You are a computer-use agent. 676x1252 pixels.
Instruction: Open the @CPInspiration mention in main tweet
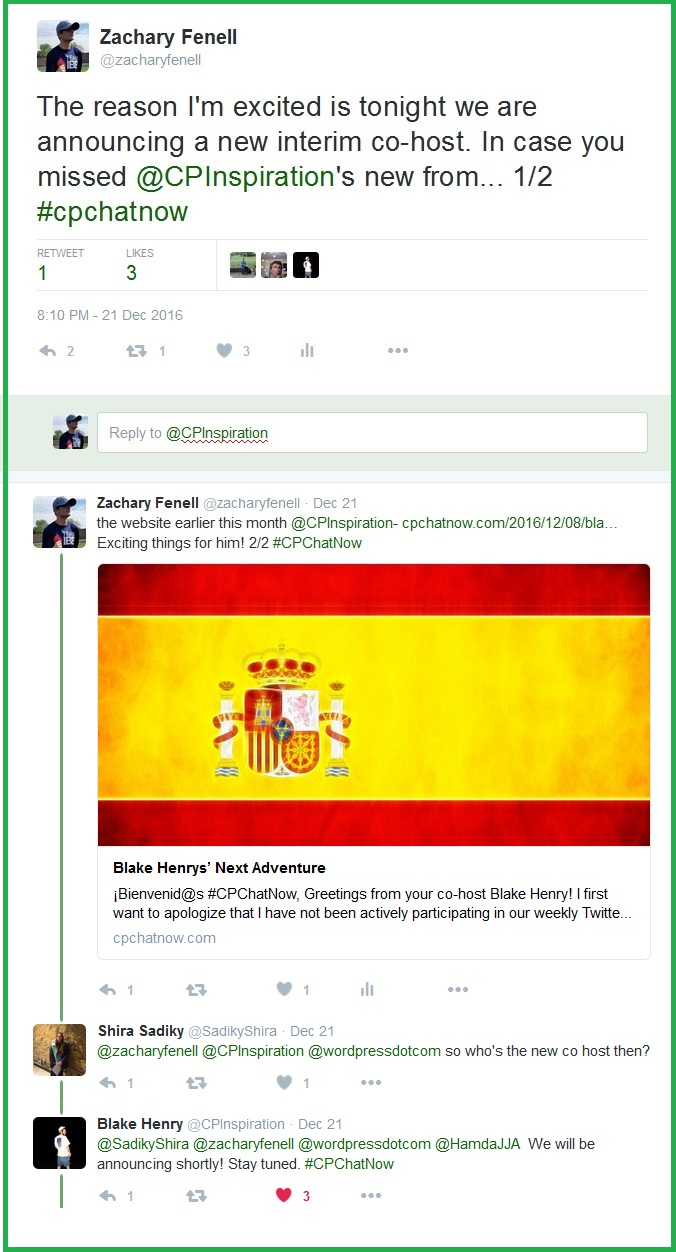tap(235, 176)
